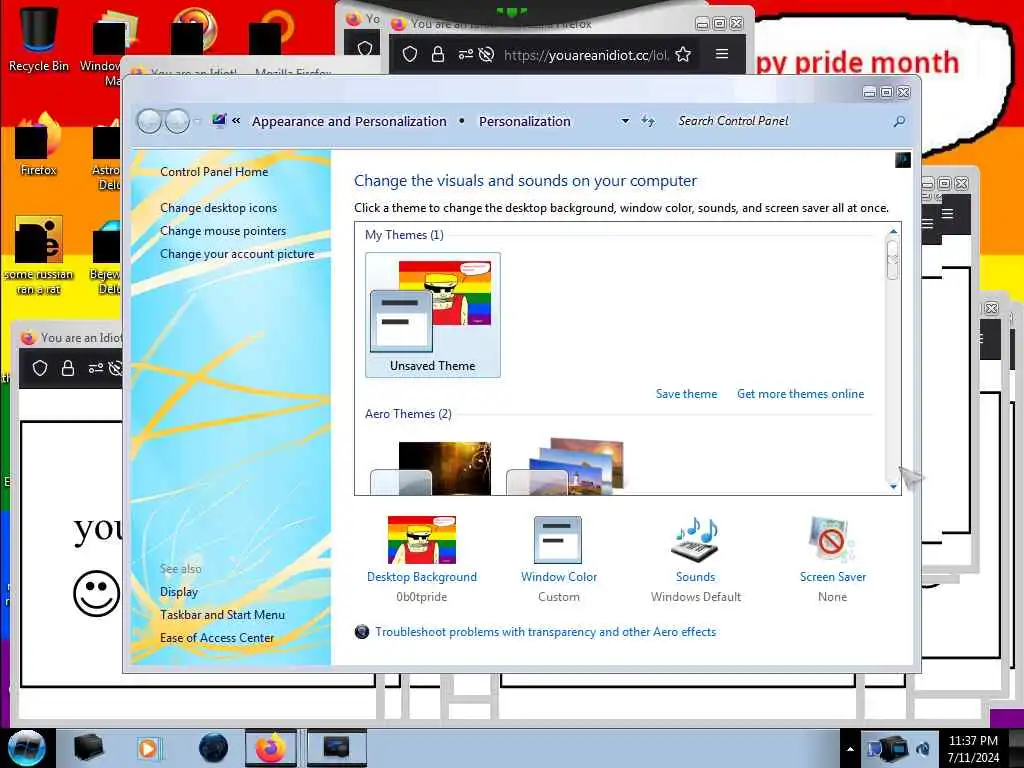1024x768 pixels.
Task: Click the Windows Start button
Action: [27, 748]
